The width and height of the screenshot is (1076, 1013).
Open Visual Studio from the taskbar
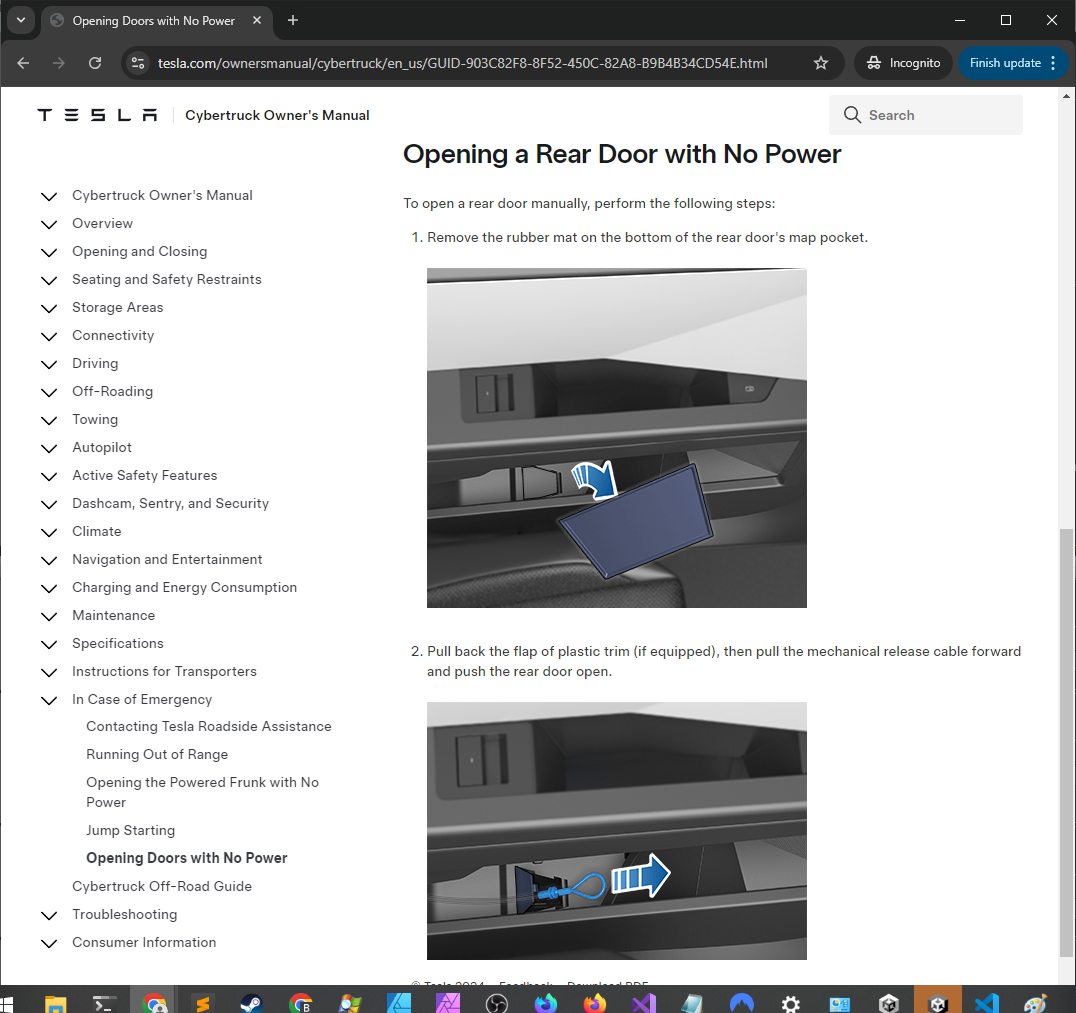pos(644,1004)
